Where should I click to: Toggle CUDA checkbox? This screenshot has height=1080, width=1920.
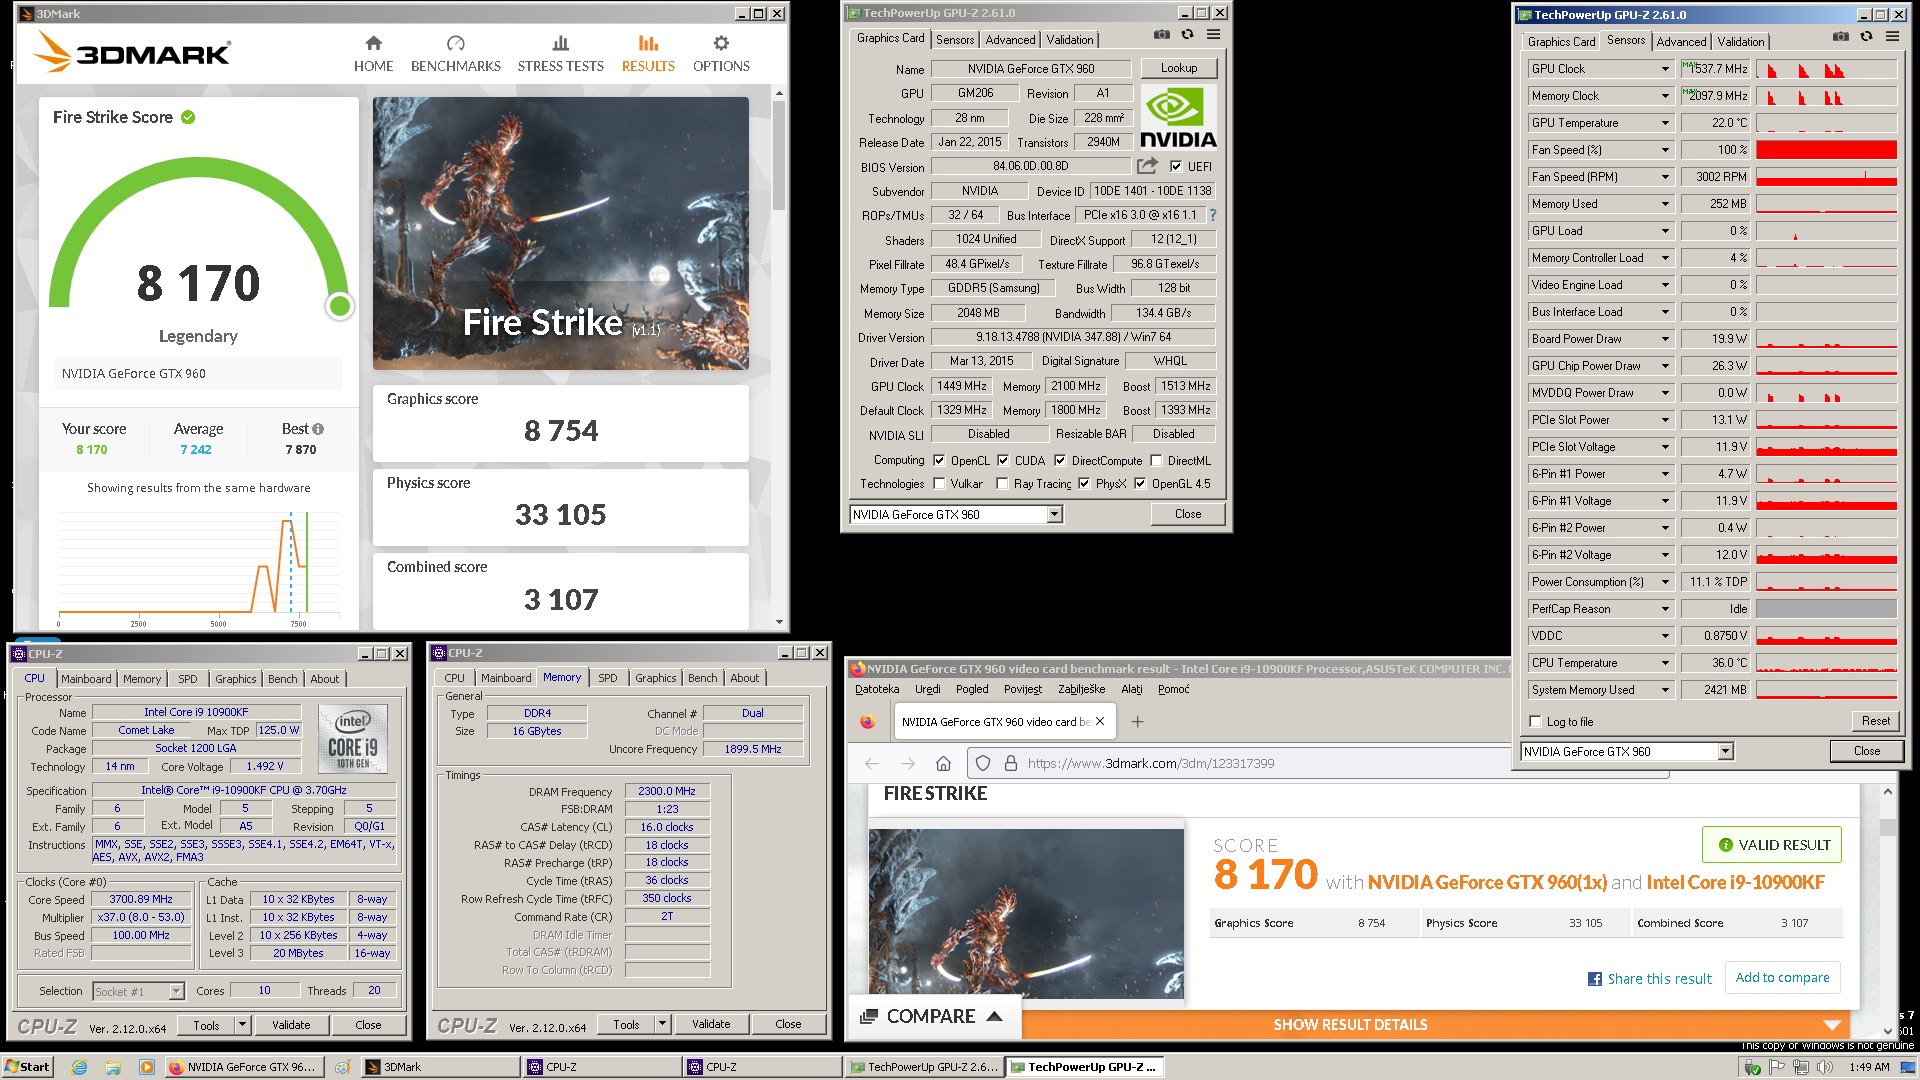[1003, 461]
